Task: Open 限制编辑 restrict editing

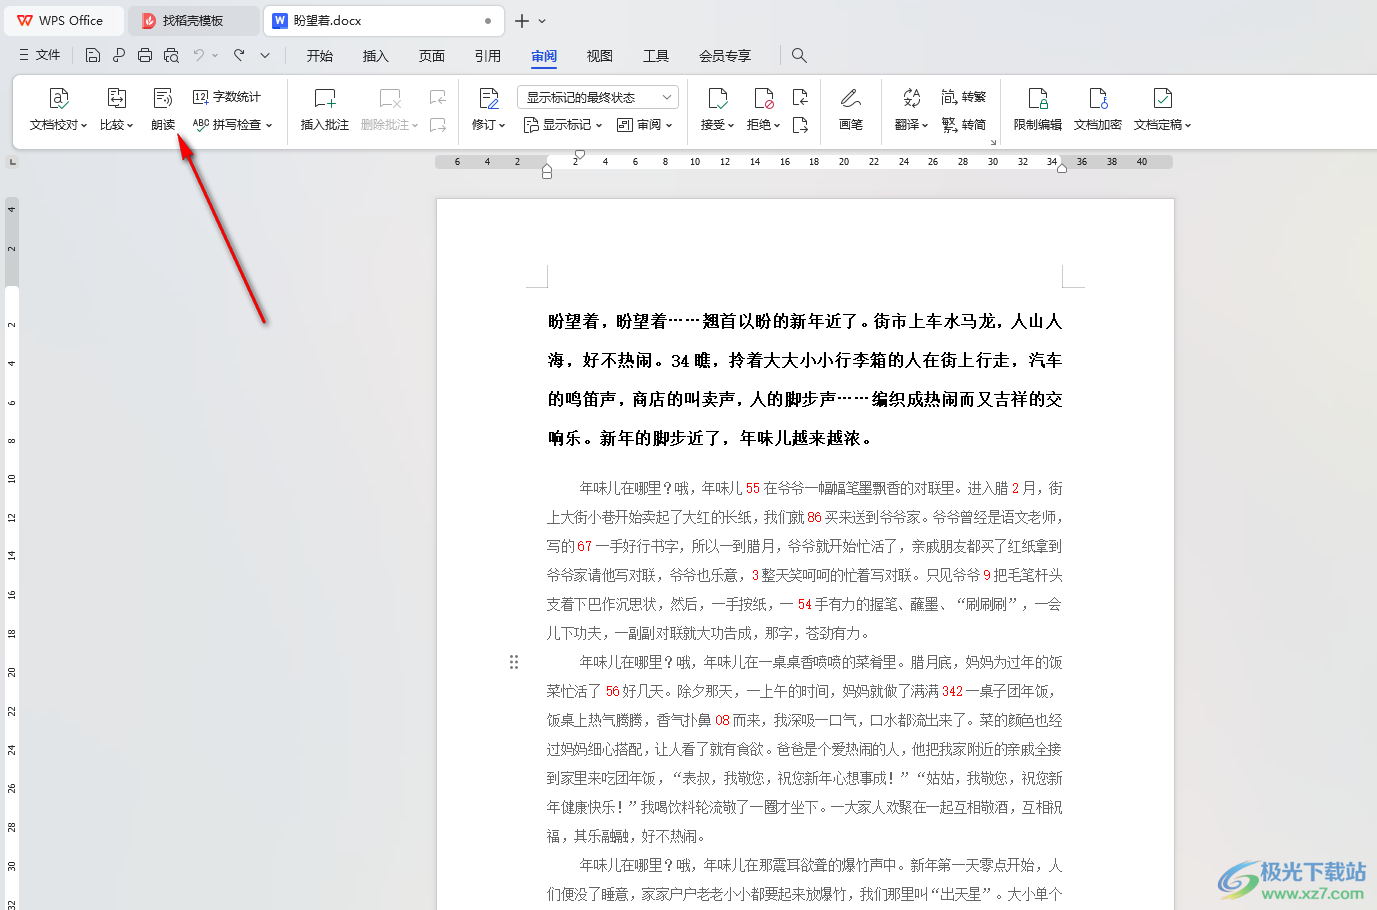Action: [1038, 108]
